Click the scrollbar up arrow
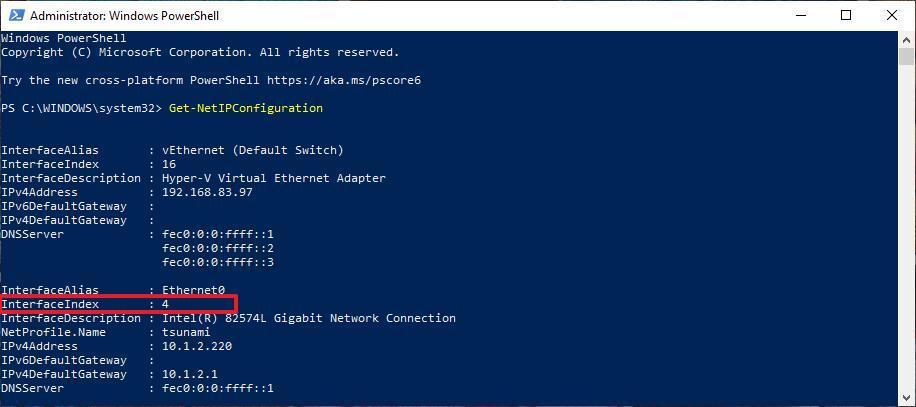The height and width of the screenshot is (407, 916). click(x=907, y=40)
